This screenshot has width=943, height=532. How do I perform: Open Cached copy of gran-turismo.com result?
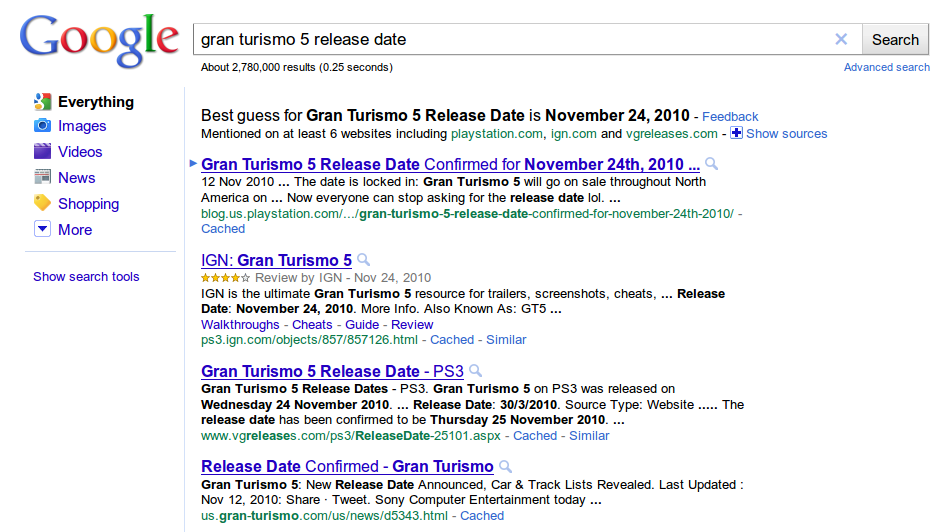click(482, 516)
